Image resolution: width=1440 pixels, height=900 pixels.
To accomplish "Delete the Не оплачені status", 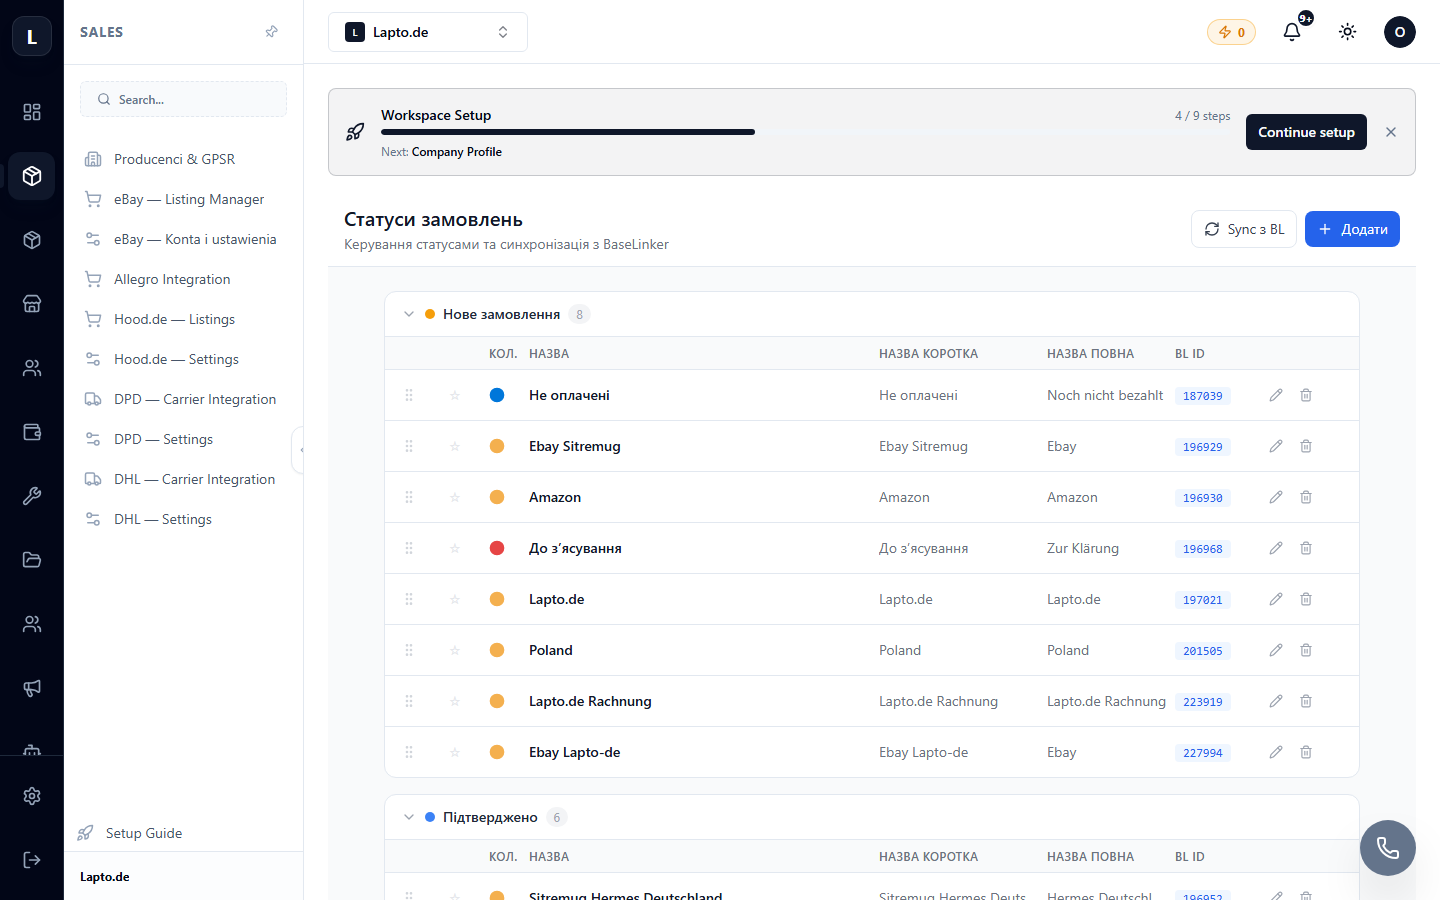I will 1306,395.
